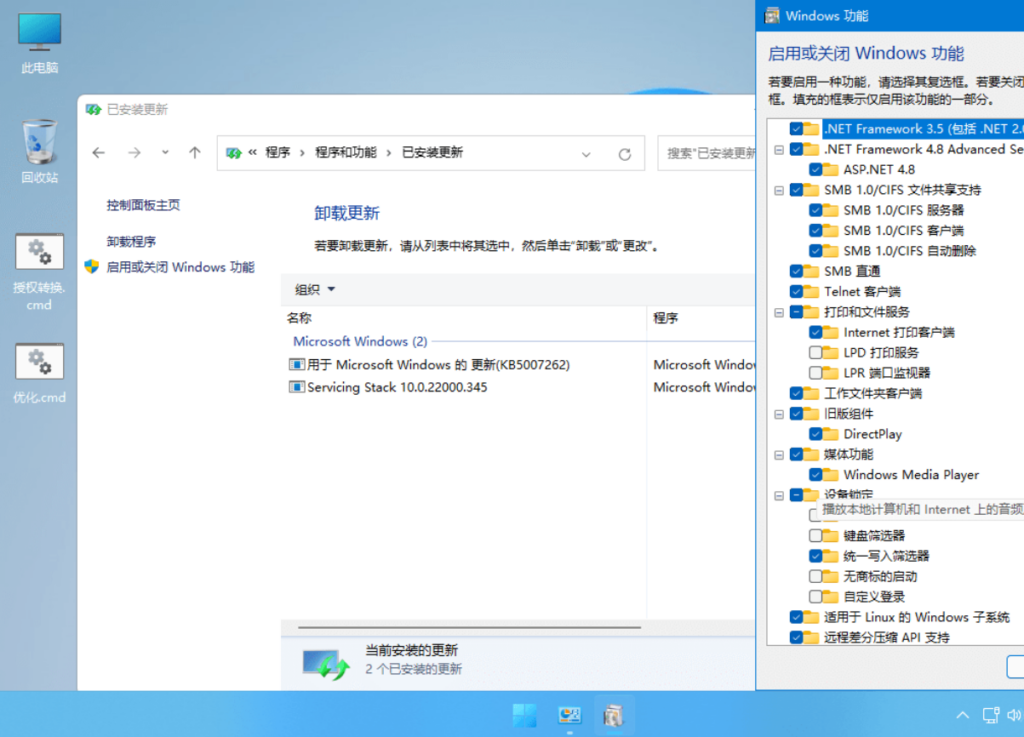Enable 键盘筛选器 checkbox
The width and height of the screenshot is (1024, 737).
tap(816, 536)
